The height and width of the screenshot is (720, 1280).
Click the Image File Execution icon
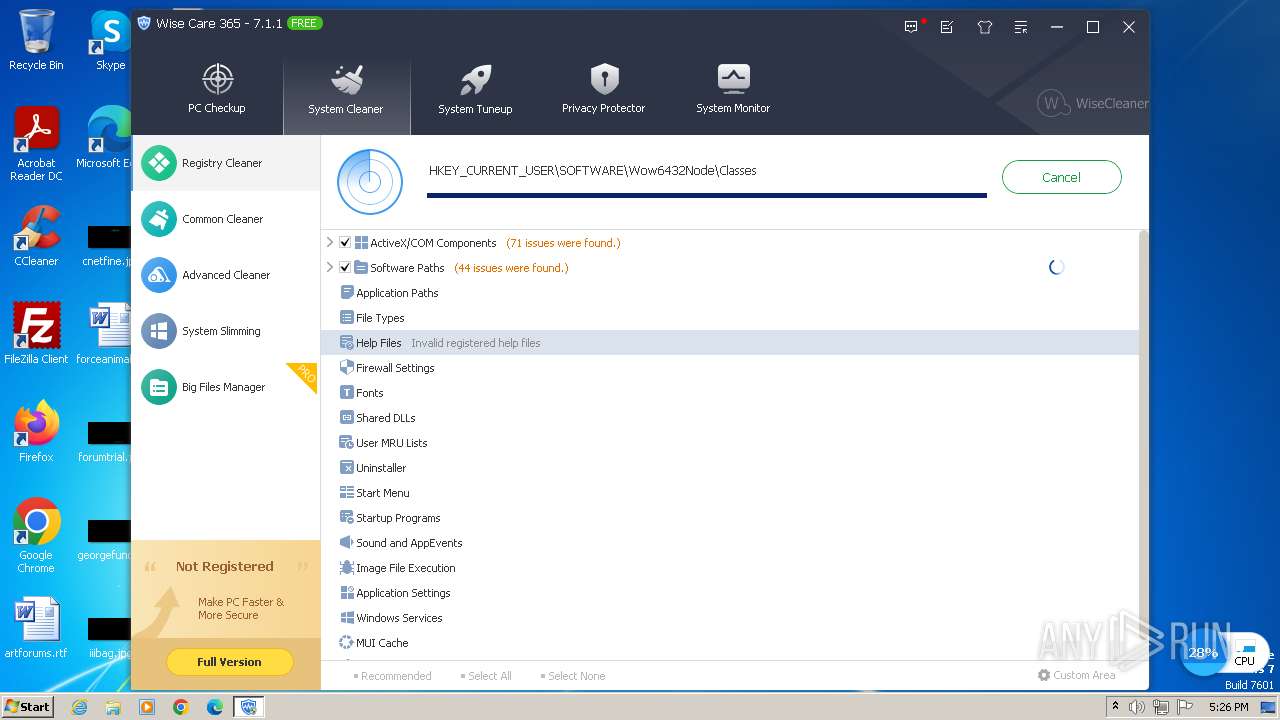click(x=347, y=567)
